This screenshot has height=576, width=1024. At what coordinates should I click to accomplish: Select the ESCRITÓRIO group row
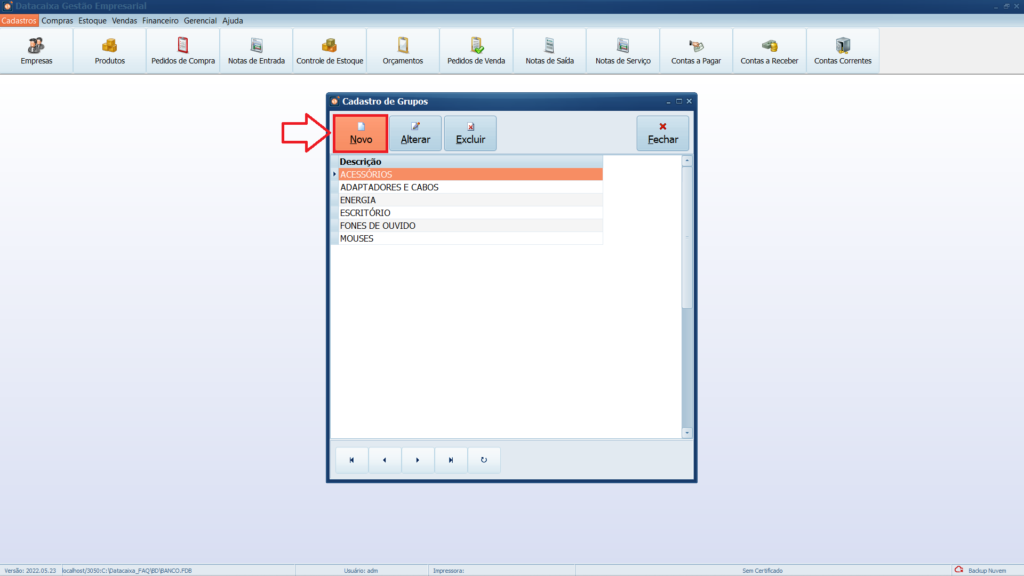click(x=470, y=213)
